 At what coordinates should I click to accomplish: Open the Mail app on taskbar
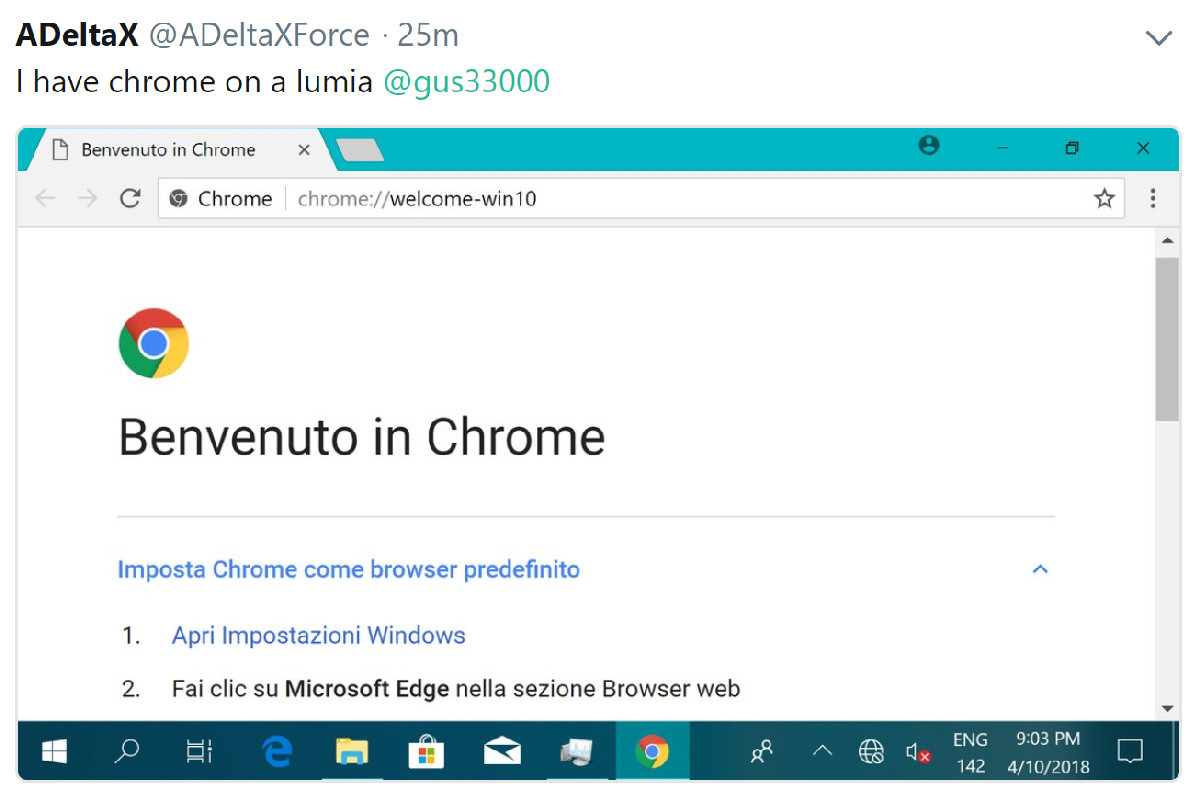(x=502, y=751)
